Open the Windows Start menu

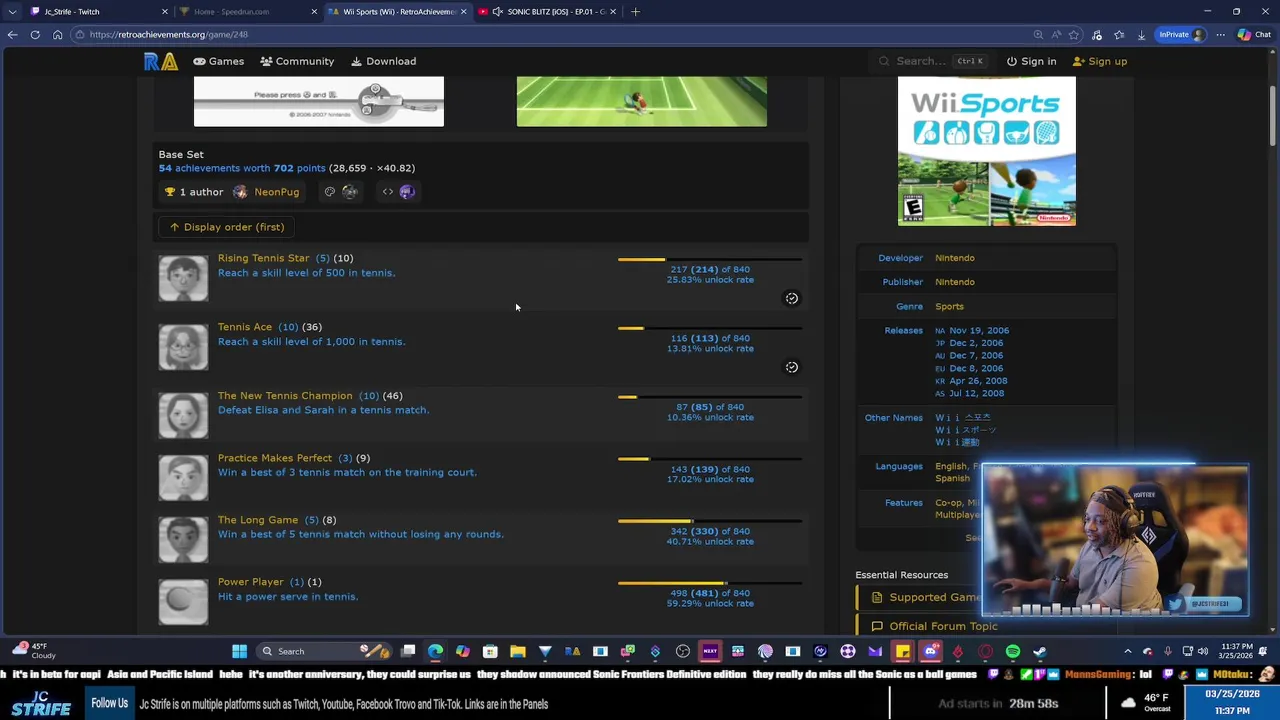(239, 652)
